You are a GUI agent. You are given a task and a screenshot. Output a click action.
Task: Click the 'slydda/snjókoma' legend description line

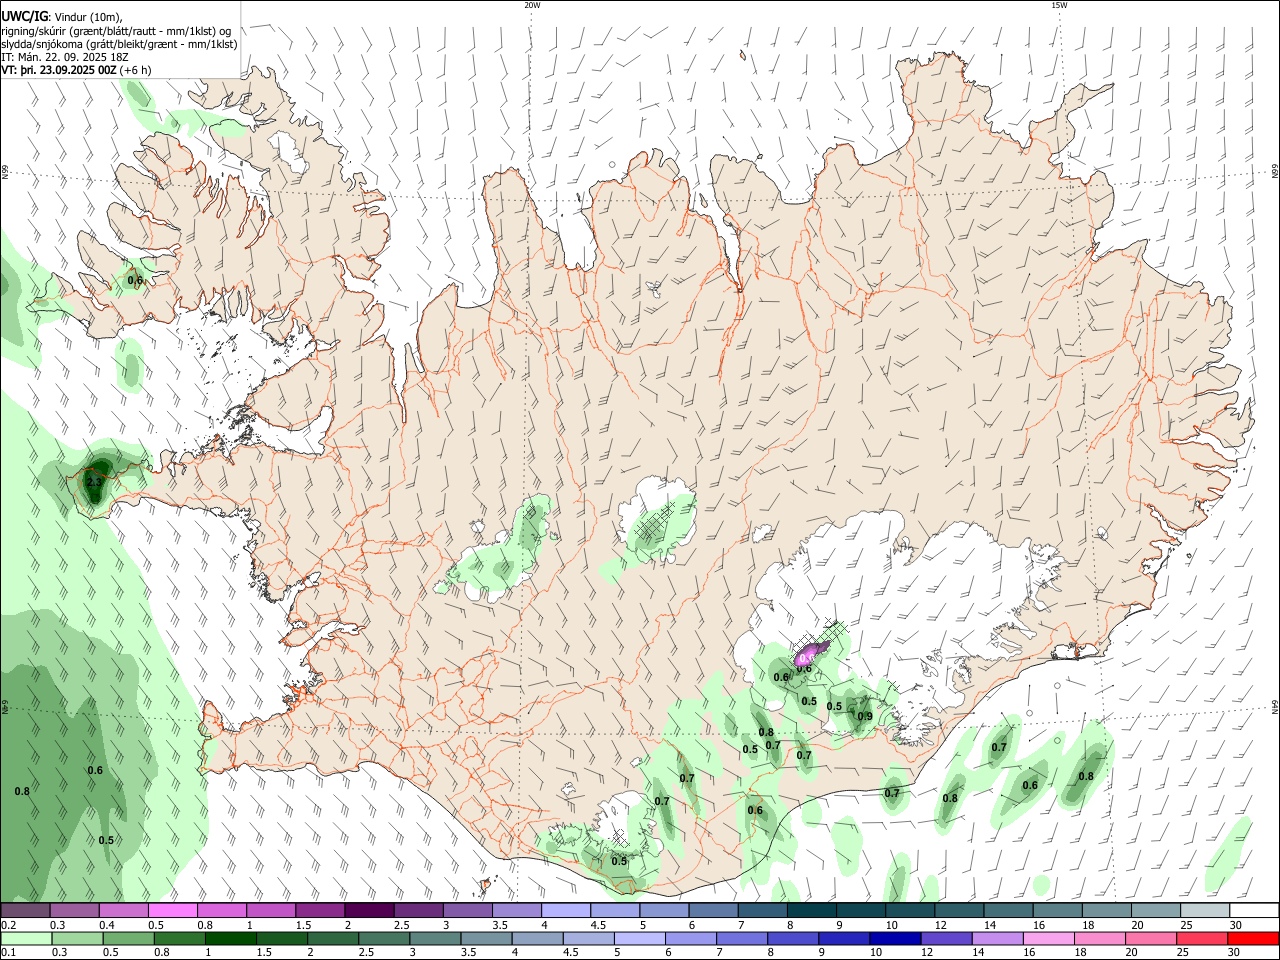[x=119, y=44]
